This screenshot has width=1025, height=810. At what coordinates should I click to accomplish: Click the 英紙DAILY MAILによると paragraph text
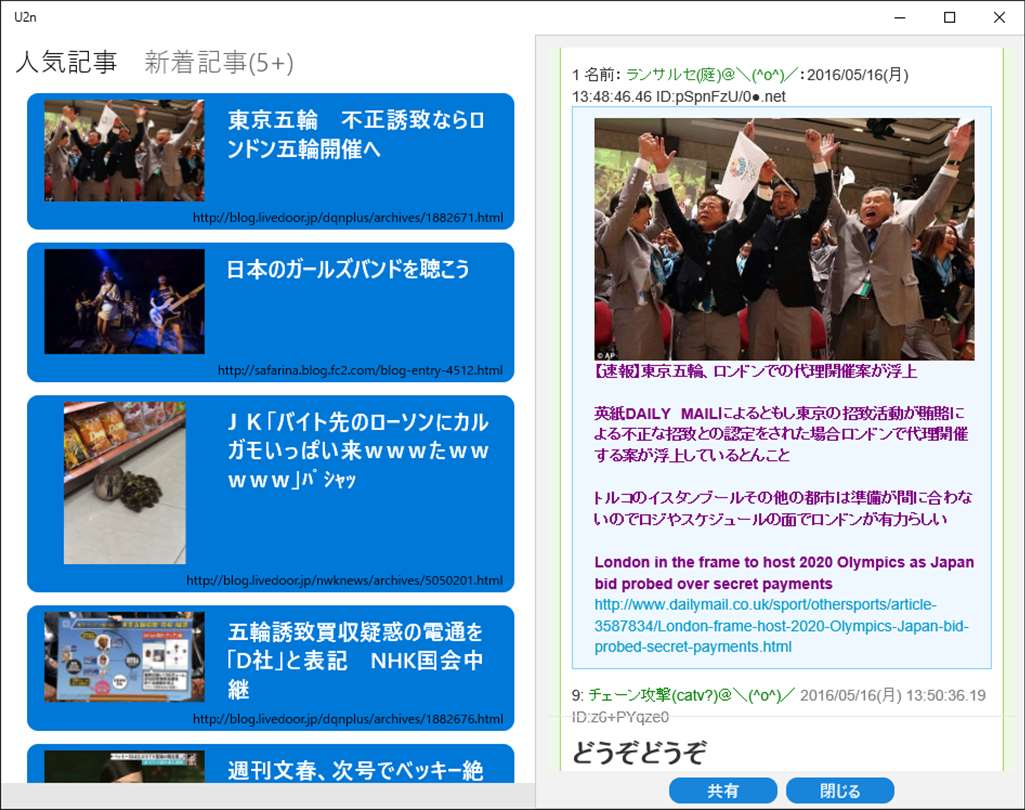tap(781, 434)
